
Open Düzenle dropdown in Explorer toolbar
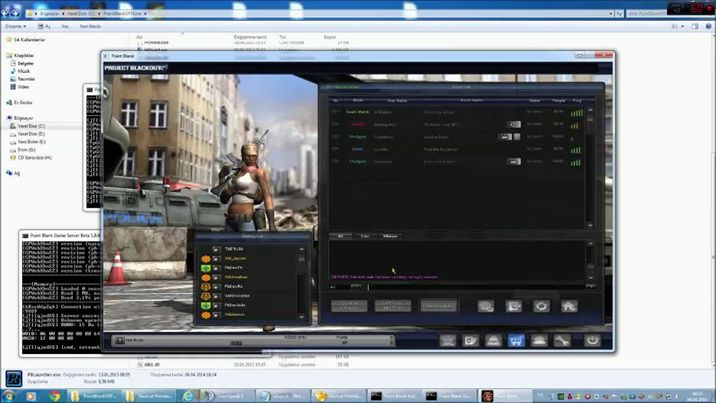pos(16,26)
